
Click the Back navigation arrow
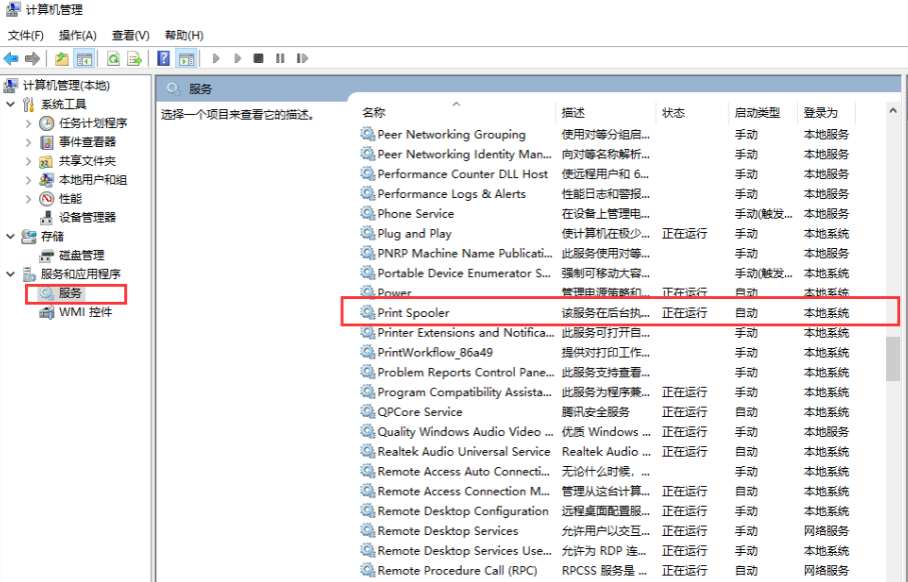pyautogui.click(x=10, y=58)
